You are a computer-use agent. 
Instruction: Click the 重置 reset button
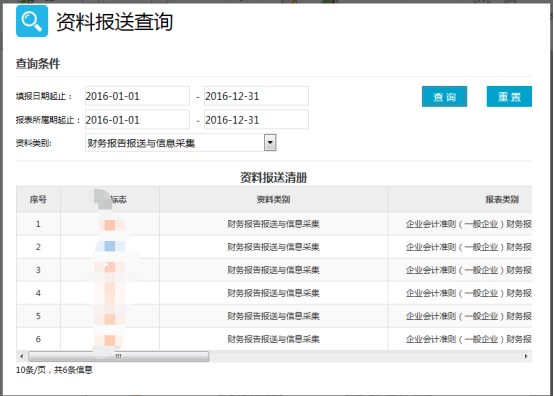click(x=509, y=96)
